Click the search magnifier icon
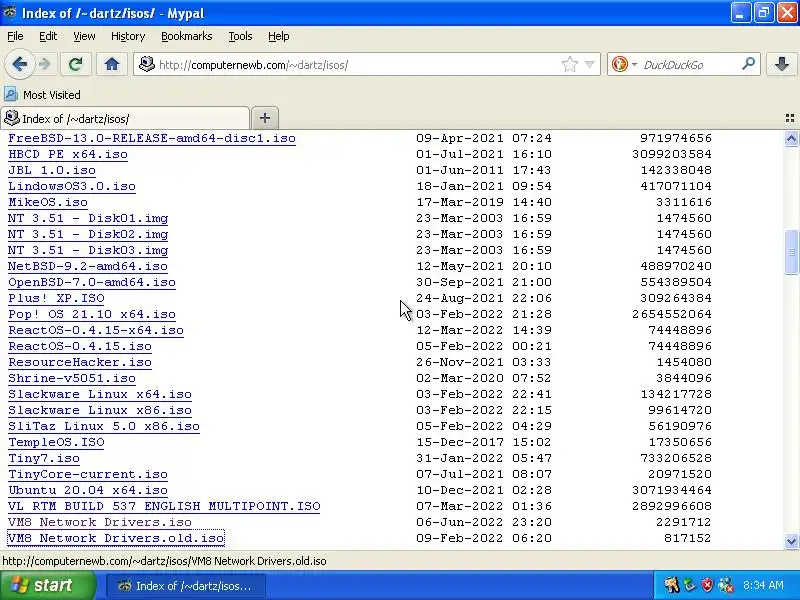This screenshot has height=600, width=800. click(748, 64)
